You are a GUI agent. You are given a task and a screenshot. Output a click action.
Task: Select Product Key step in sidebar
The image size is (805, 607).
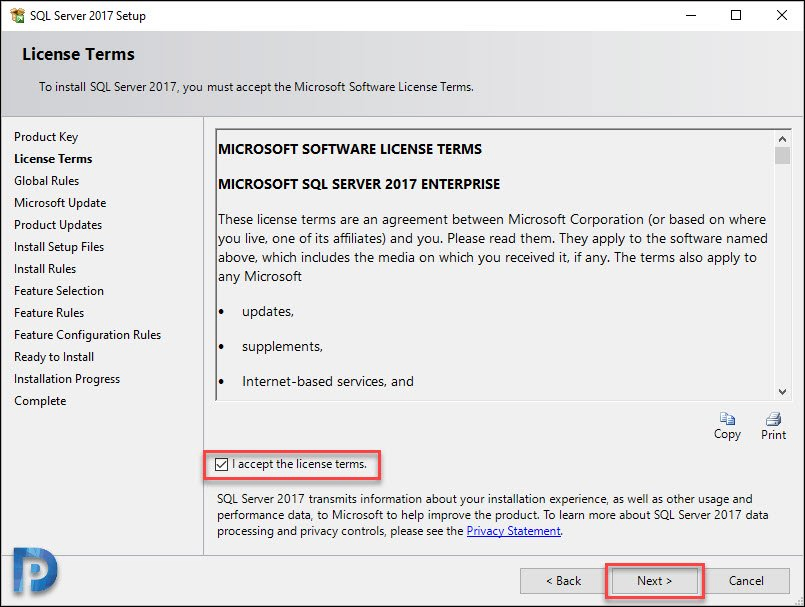point(46,137)
